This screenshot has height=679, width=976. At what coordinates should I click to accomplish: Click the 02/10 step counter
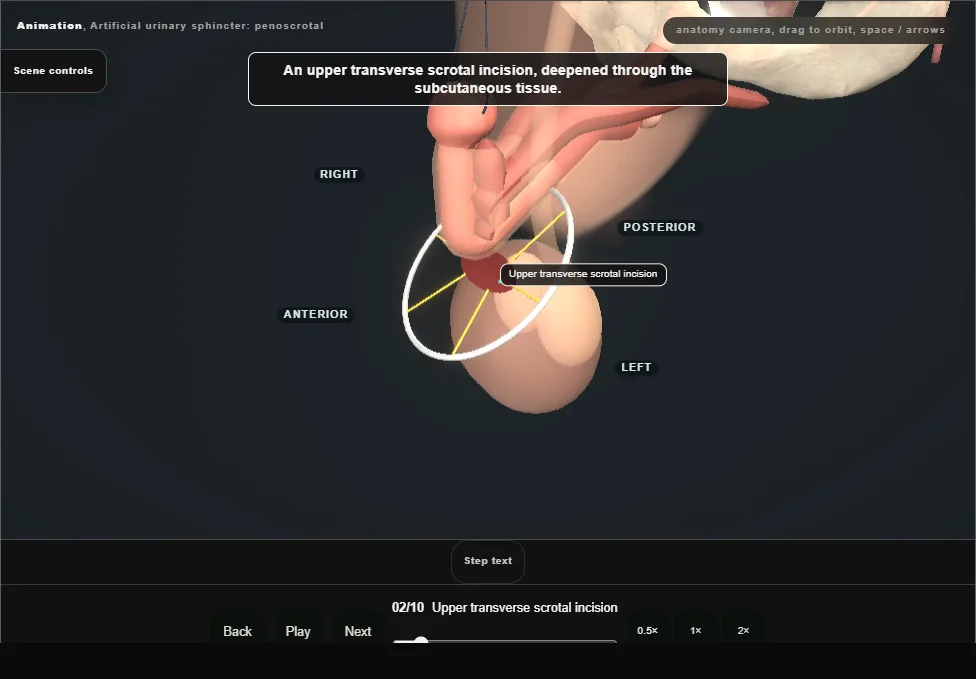[408, 607]
